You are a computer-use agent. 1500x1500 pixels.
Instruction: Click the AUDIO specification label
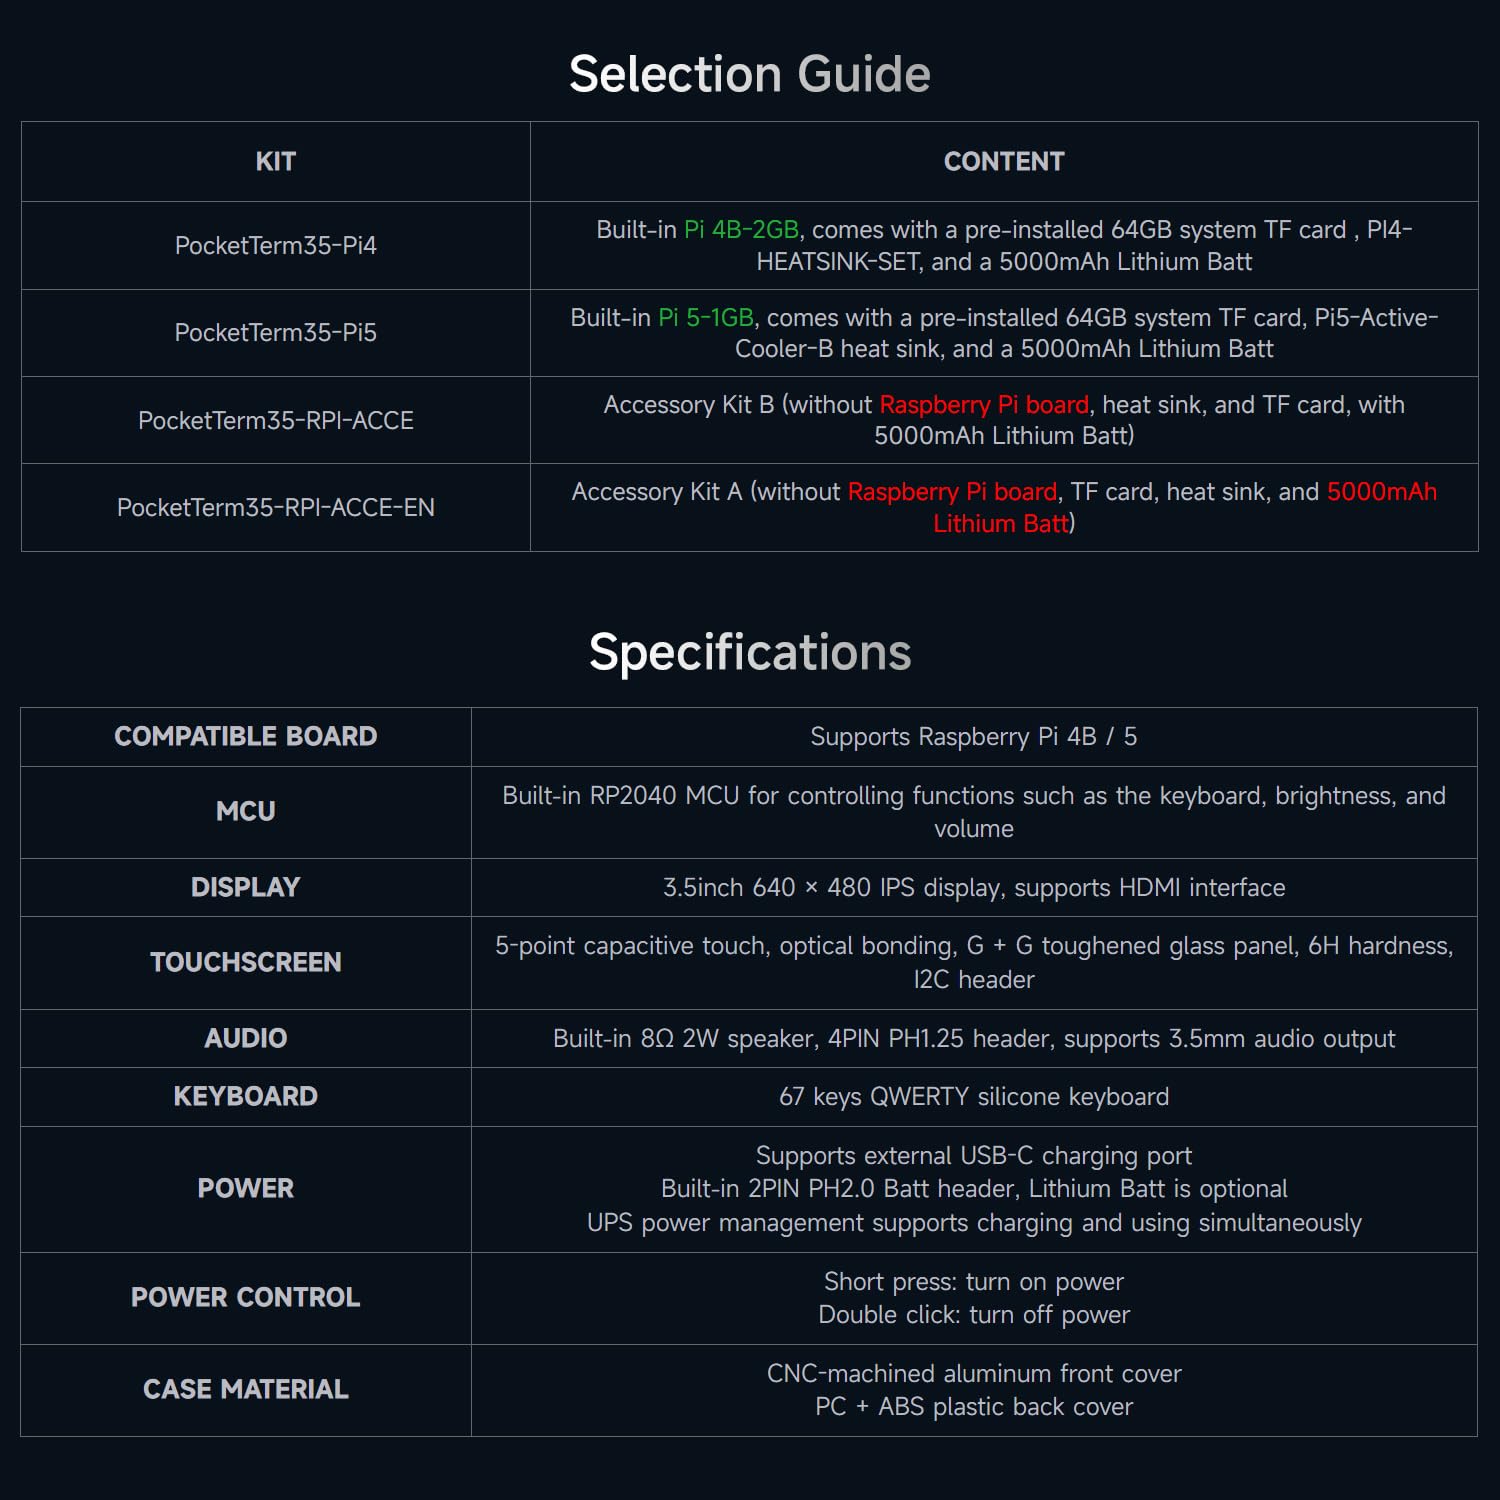(246, 1039)
